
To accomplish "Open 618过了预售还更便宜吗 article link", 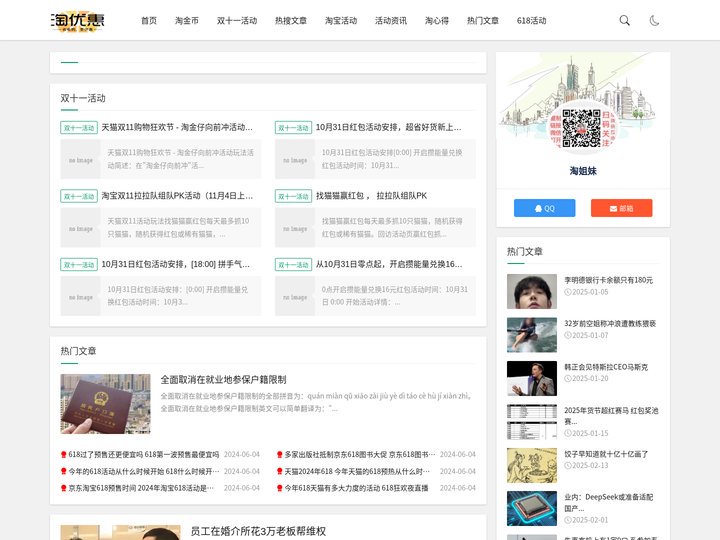I will 144,454.
